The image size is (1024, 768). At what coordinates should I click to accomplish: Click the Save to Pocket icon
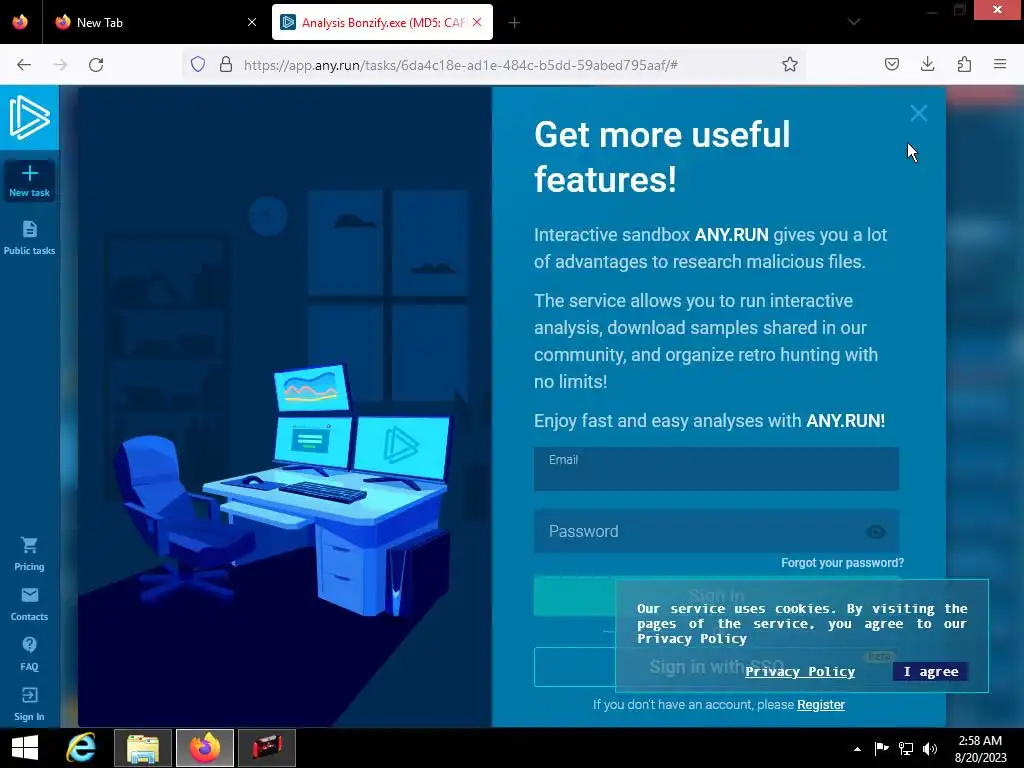[892, 64]
